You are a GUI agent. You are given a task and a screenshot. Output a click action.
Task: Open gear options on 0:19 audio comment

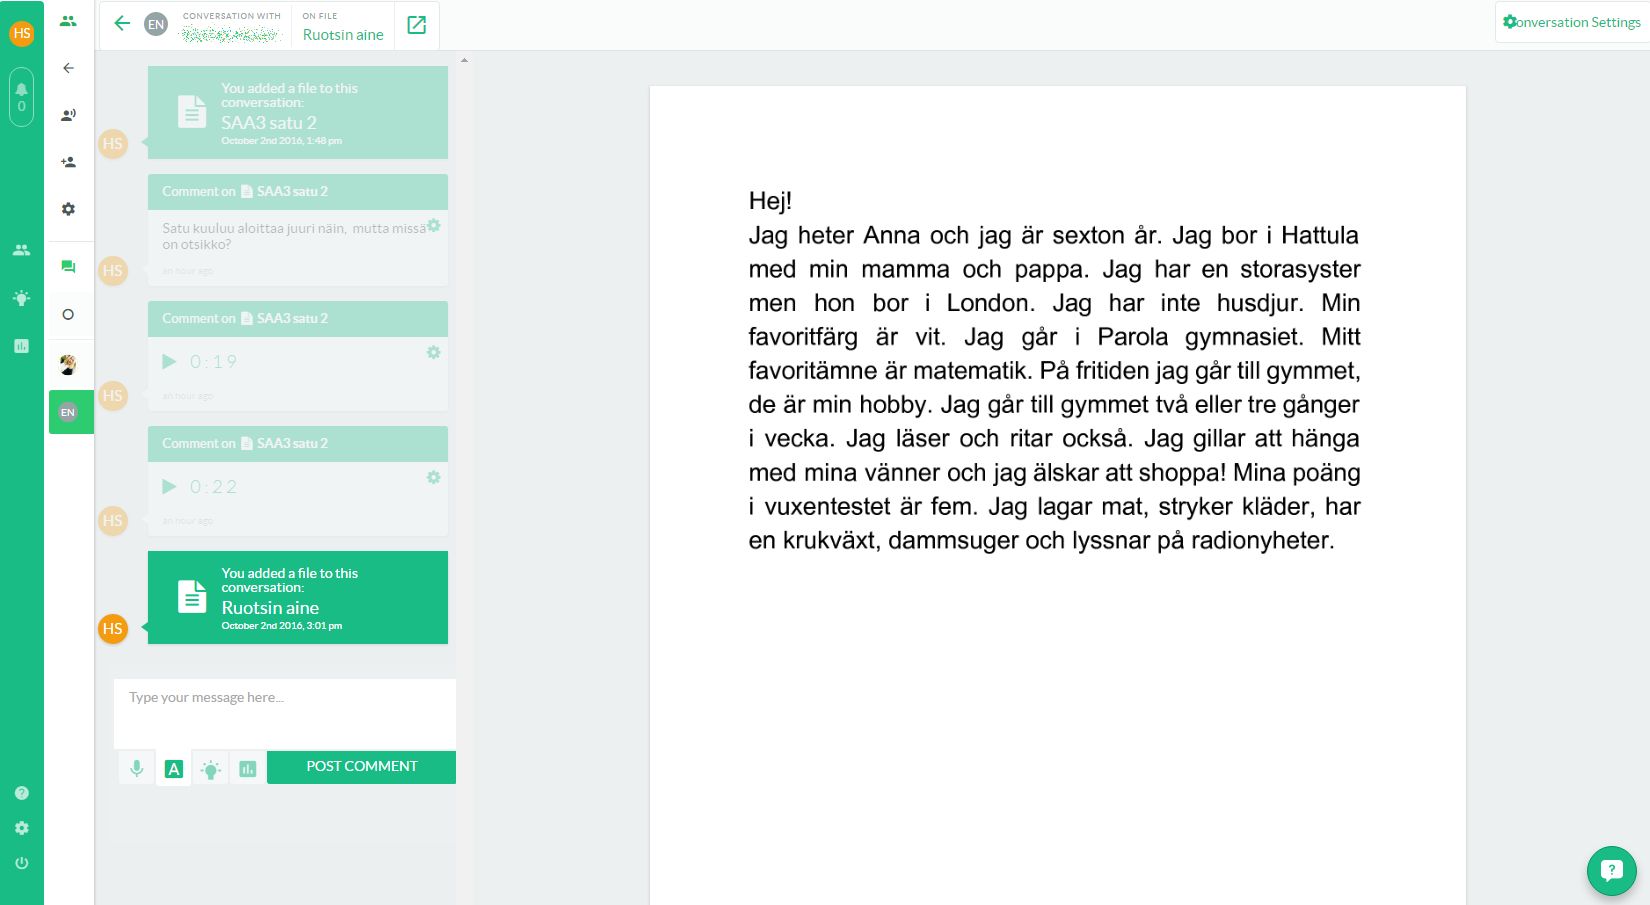[x=434, y=352]
